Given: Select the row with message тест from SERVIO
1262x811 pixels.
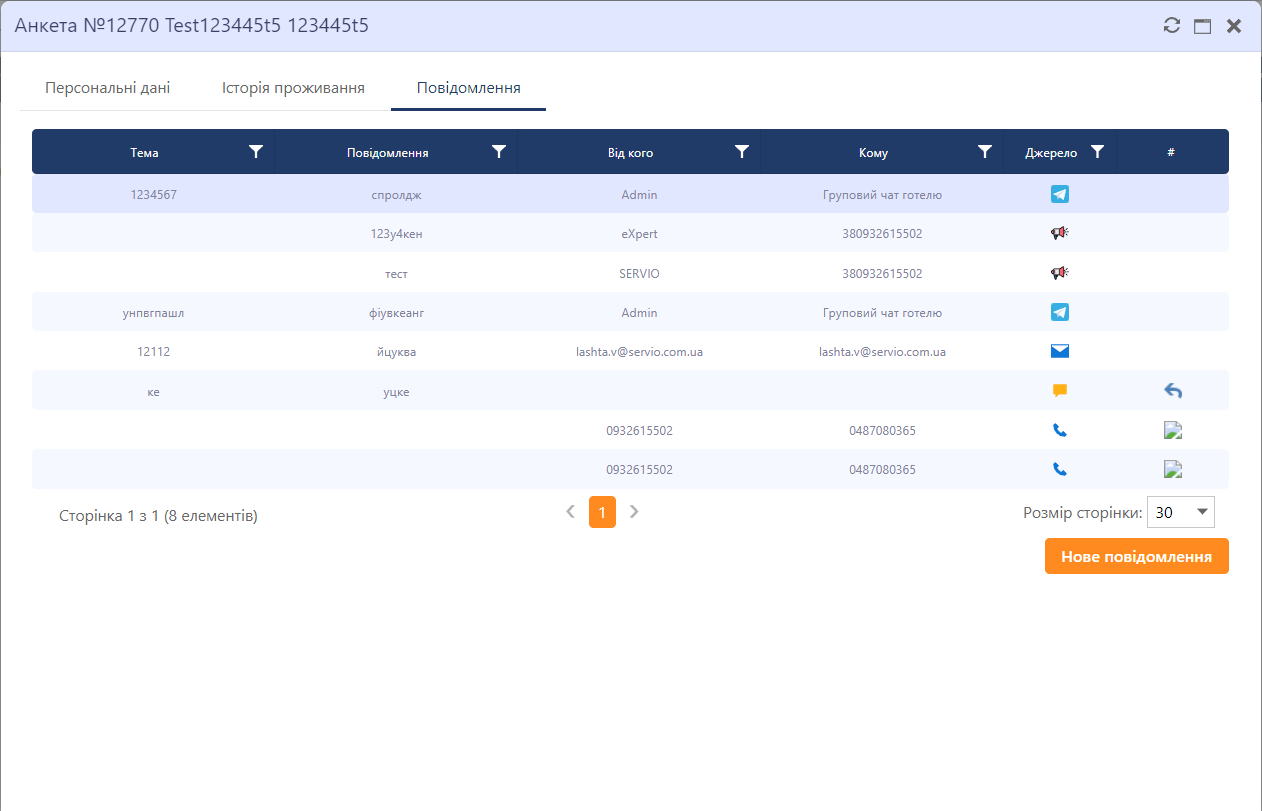Looking at the screenshot, I should click(x=396, y=273).
